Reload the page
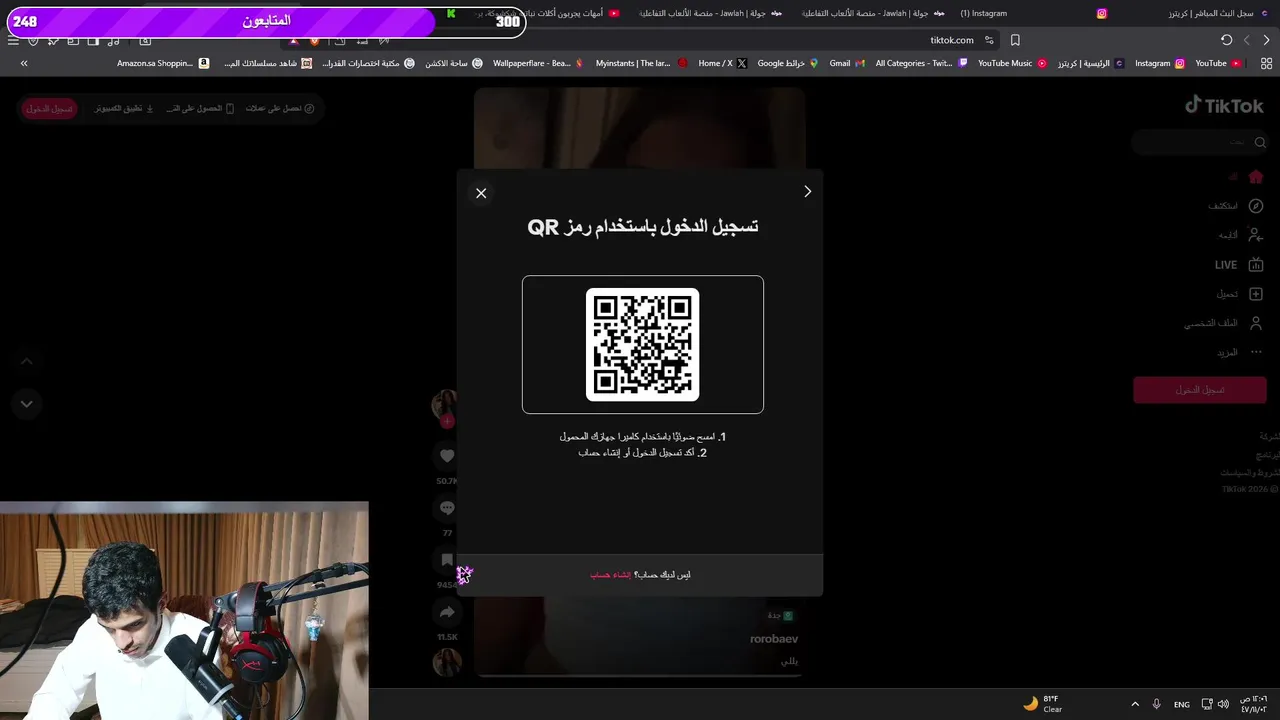1280x720 pixels. pos(1226,40)
